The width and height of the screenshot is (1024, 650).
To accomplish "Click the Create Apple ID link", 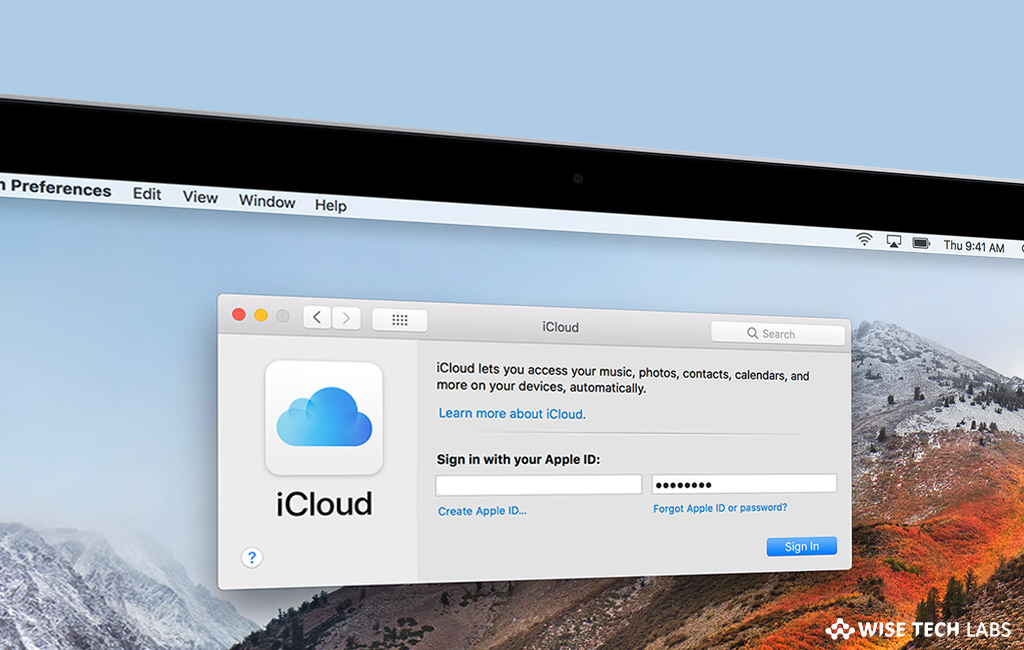I will (482, 511).
